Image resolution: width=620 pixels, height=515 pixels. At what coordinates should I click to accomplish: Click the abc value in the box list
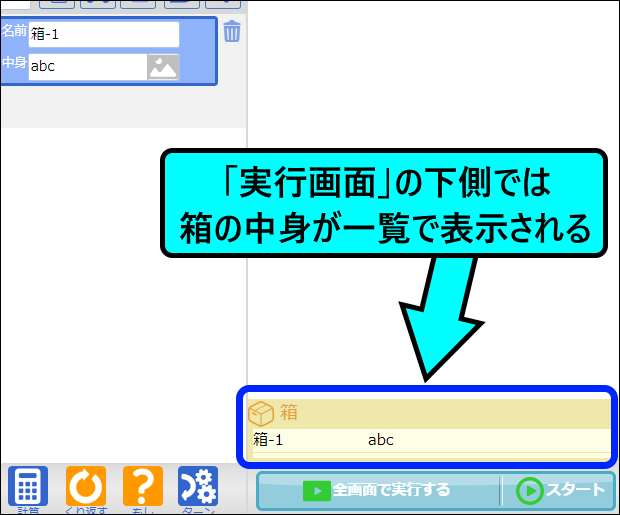(x=380, y=440)
